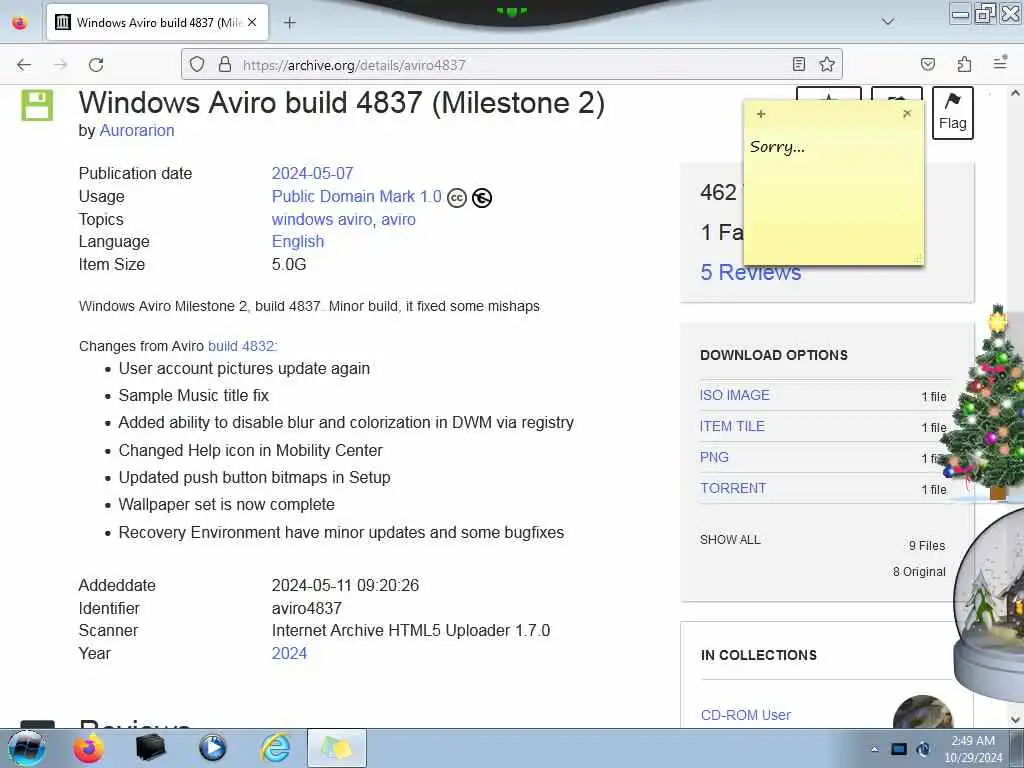Switch to the Windows Aviro build 4837 tab

coord(157,22)
